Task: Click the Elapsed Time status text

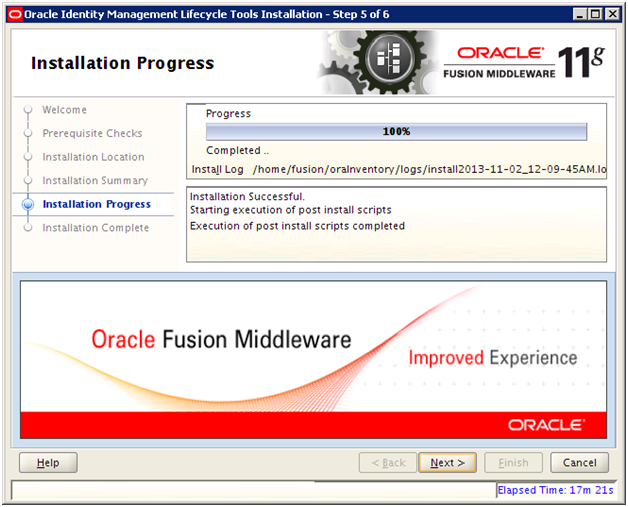Action: coord(555,490)
